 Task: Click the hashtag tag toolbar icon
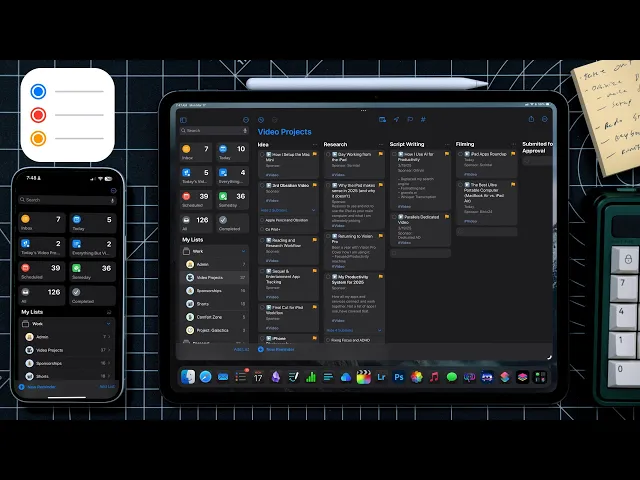[x=423, y=119]
